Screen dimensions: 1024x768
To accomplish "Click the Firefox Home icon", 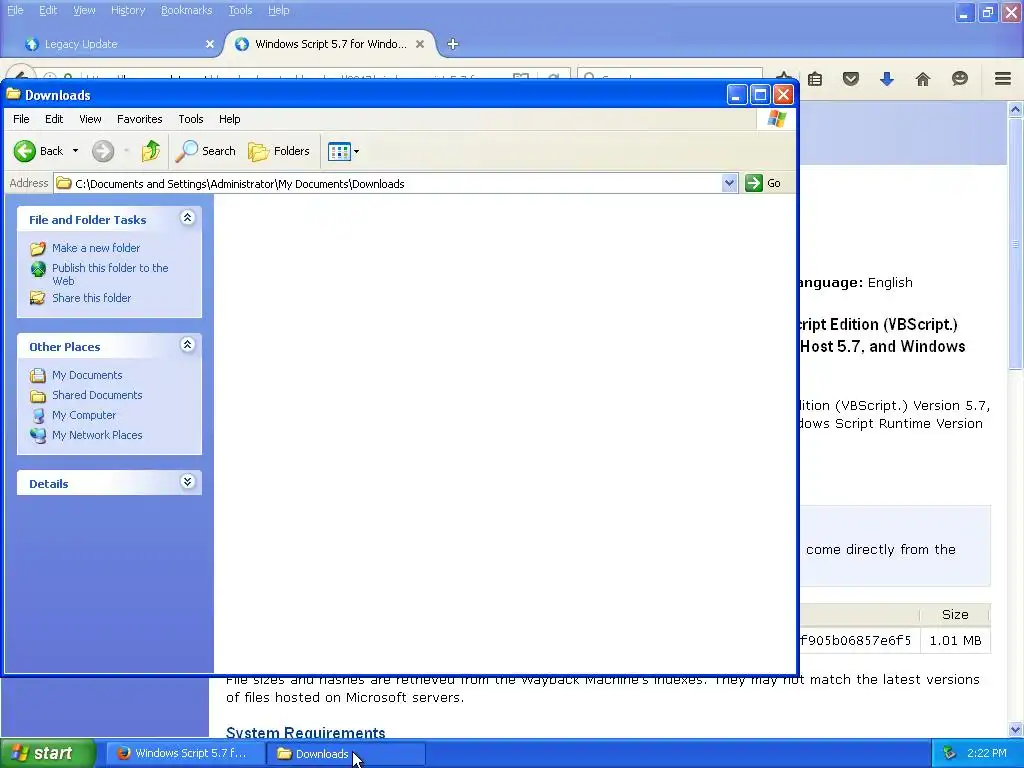I will point(923,79).
